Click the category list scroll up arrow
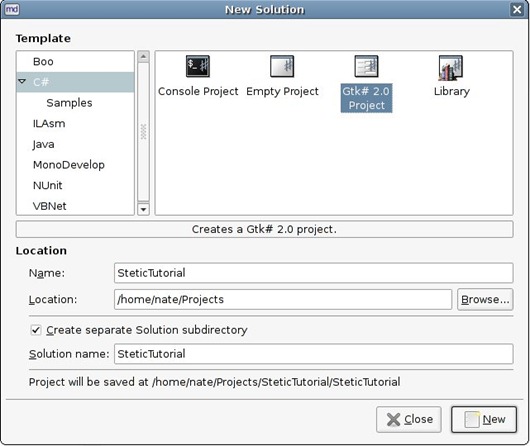Viewport: 530px width, 446px height. coord(143,56)
